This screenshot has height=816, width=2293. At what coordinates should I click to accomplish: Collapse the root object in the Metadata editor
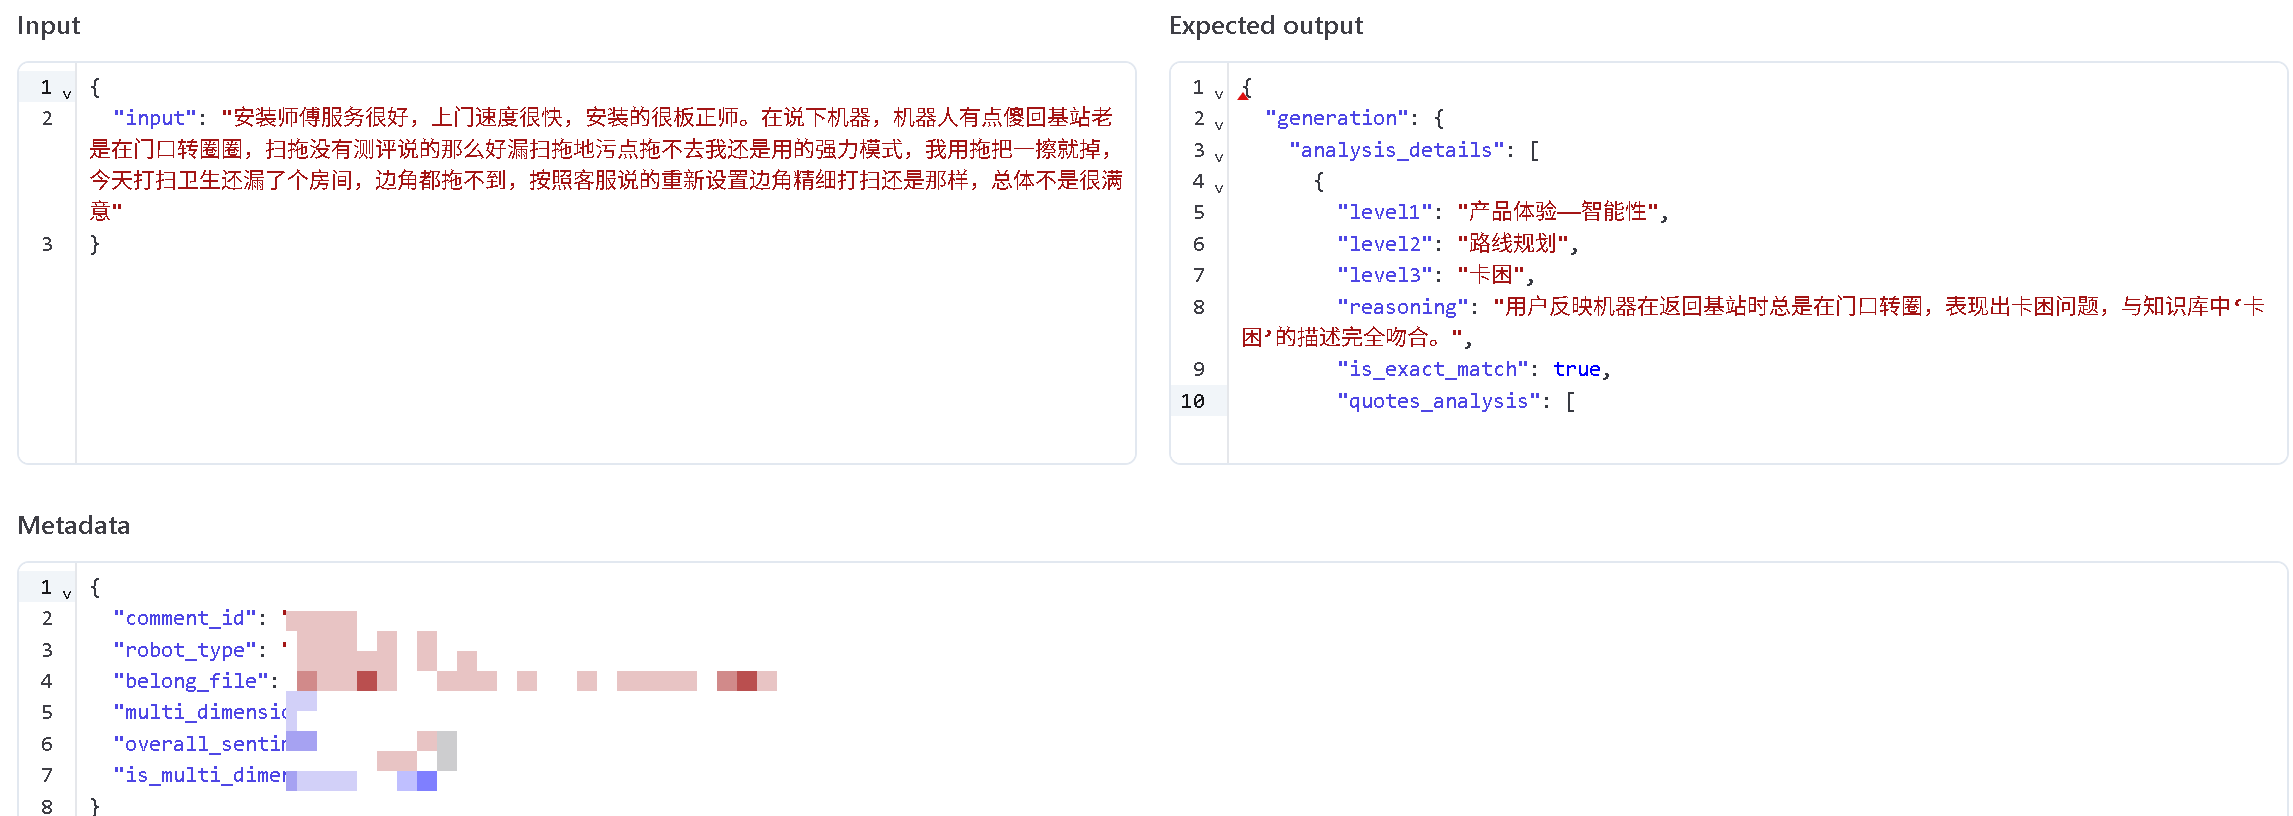[x=67, y=594]
